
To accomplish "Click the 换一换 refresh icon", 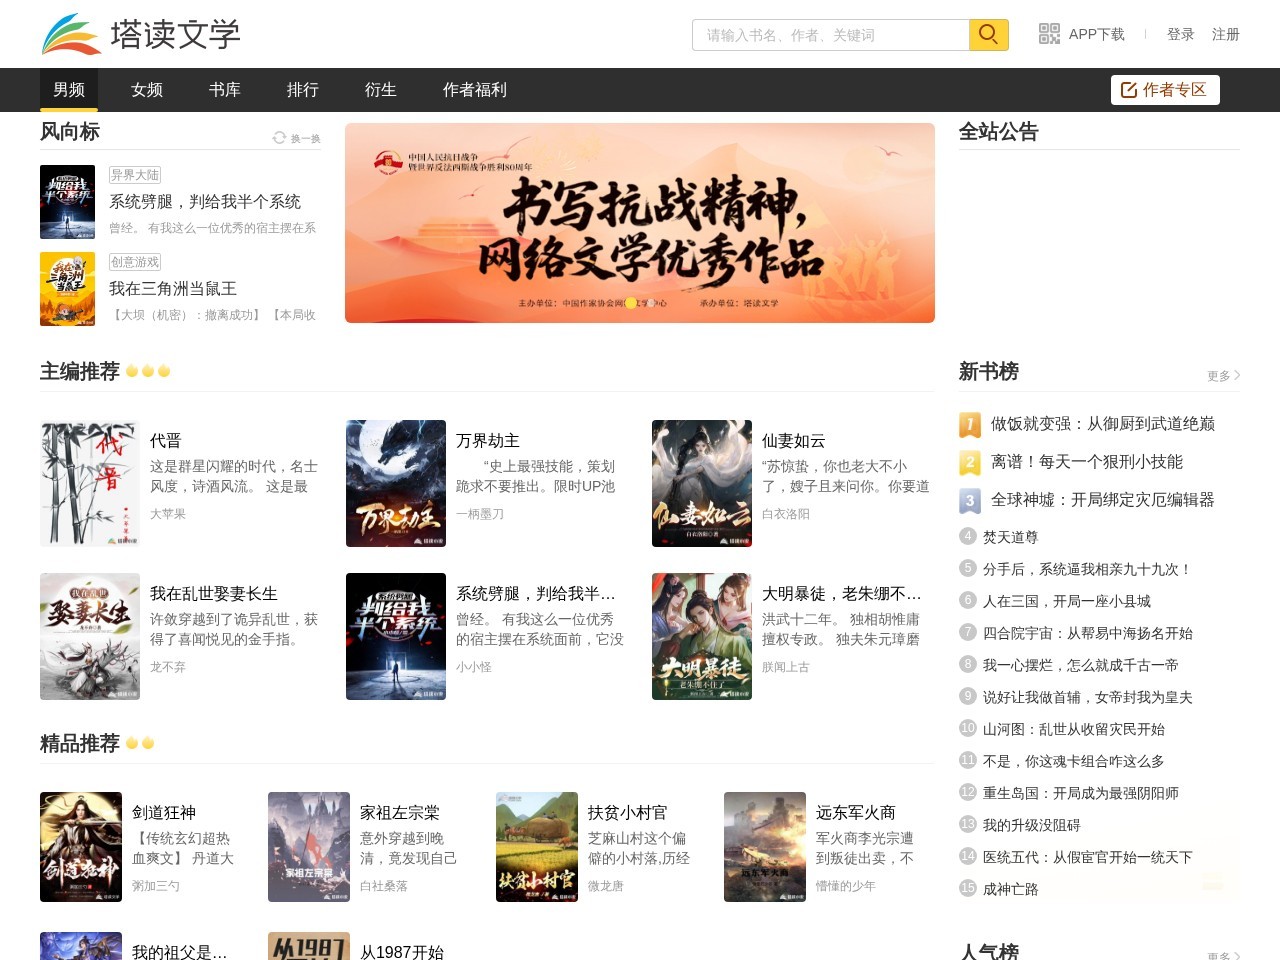I will (x=280, y=138).
